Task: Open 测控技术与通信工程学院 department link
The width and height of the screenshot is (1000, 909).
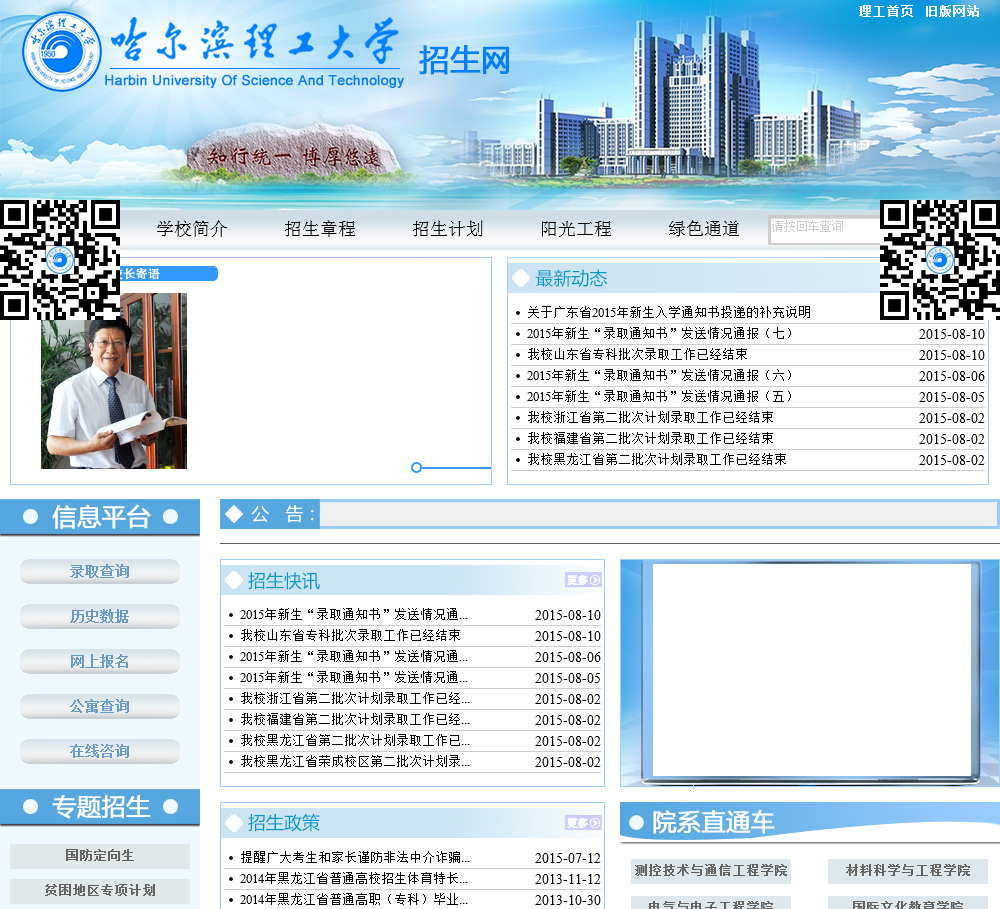Action: click(710, 871)
